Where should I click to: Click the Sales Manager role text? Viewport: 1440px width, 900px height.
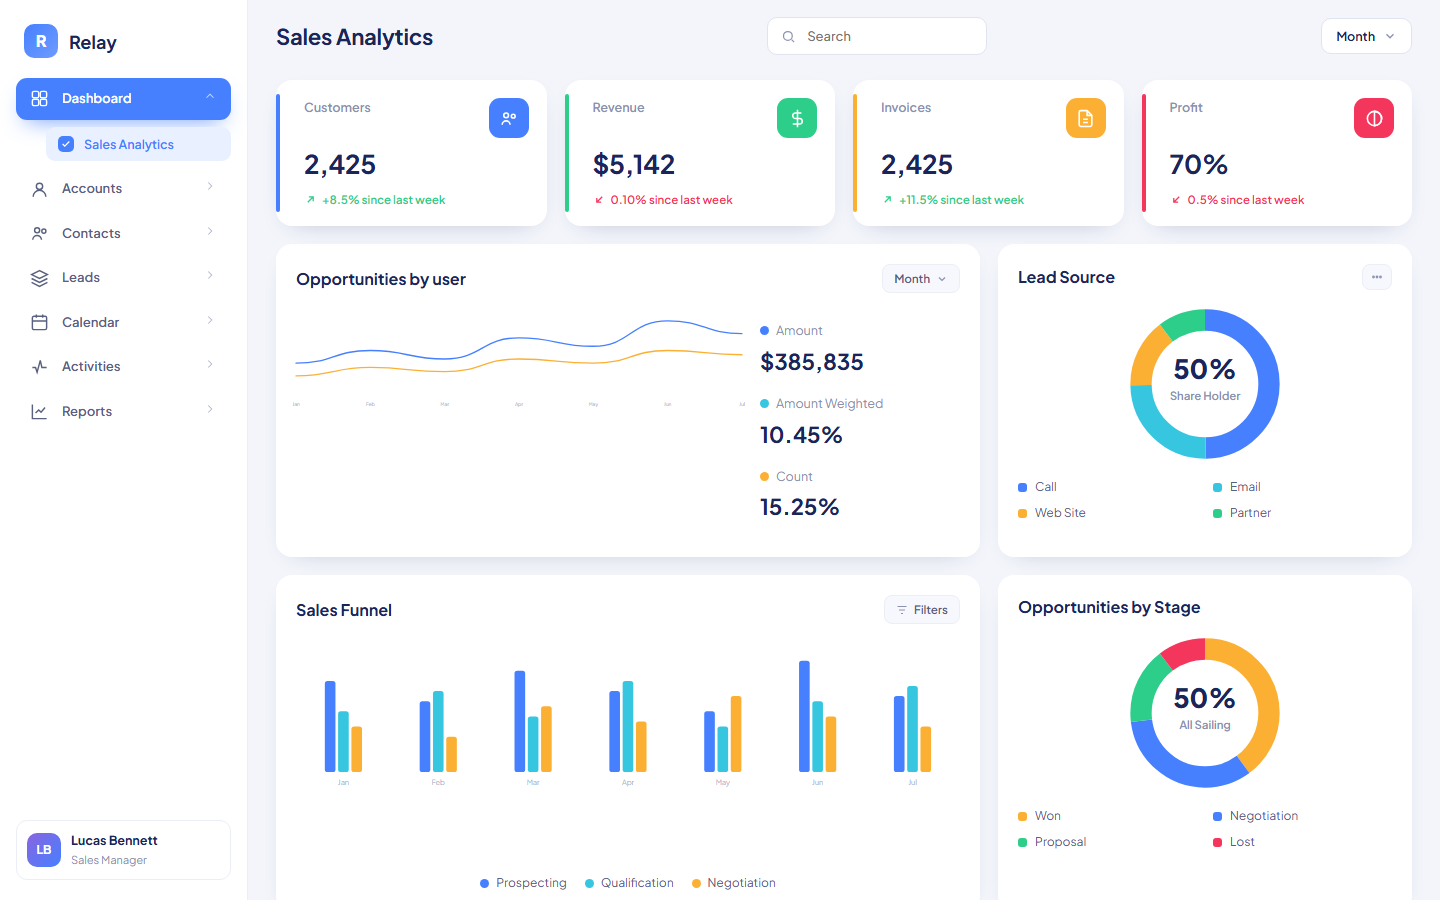pyautogui.click(x=109, y=860)
